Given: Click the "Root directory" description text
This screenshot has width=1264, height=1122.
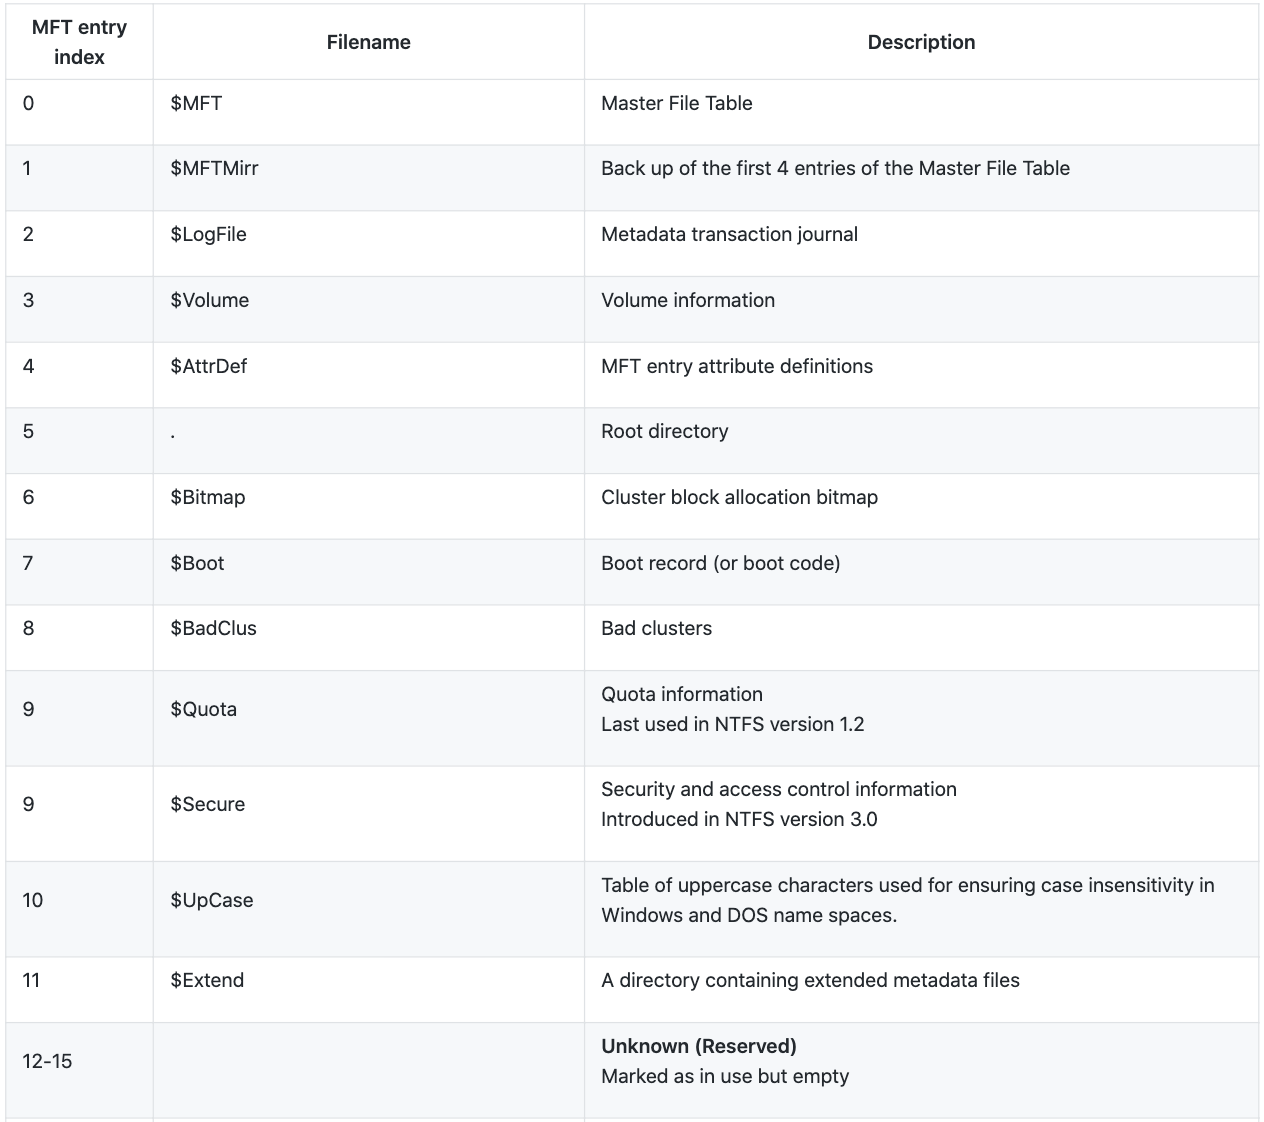Looking at the screenshot, I should 664,431.
